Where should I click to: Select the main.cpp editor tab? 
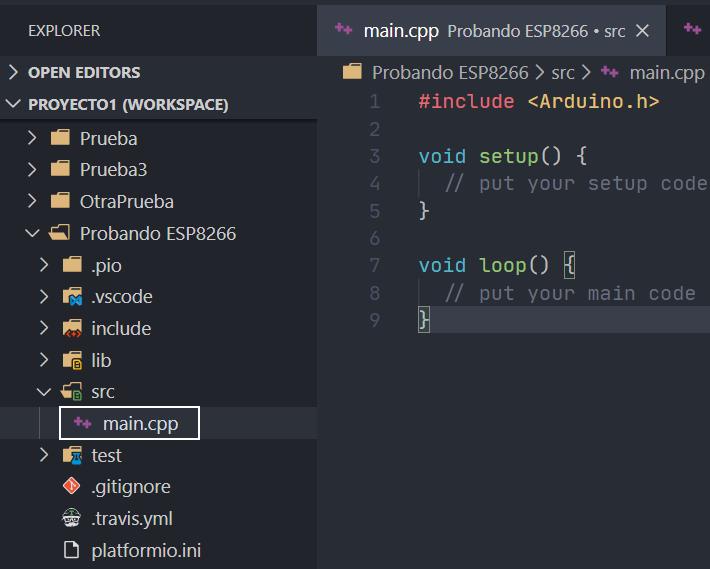coord(491,31)
